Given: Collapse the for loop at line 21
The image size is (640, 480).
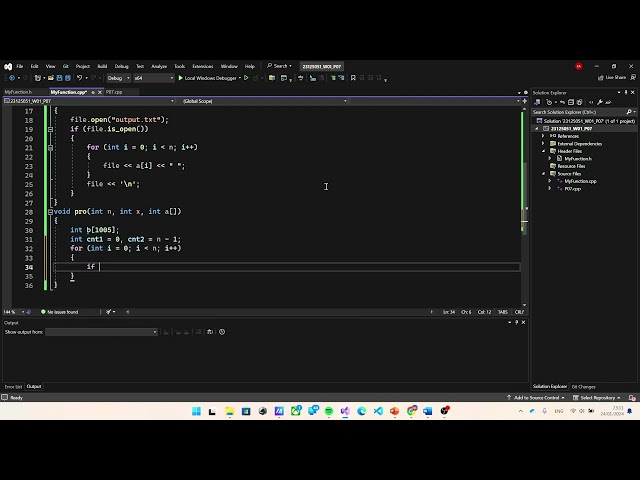Looking at the screenshot, I should 51,147.
